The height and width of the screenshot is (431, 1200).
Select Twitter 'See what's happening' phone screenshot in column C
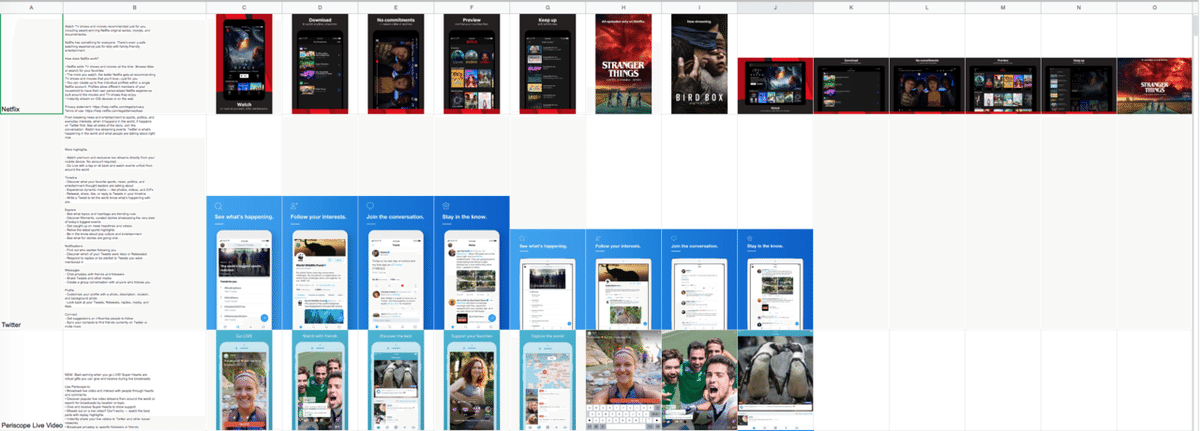tap(244, 263)
